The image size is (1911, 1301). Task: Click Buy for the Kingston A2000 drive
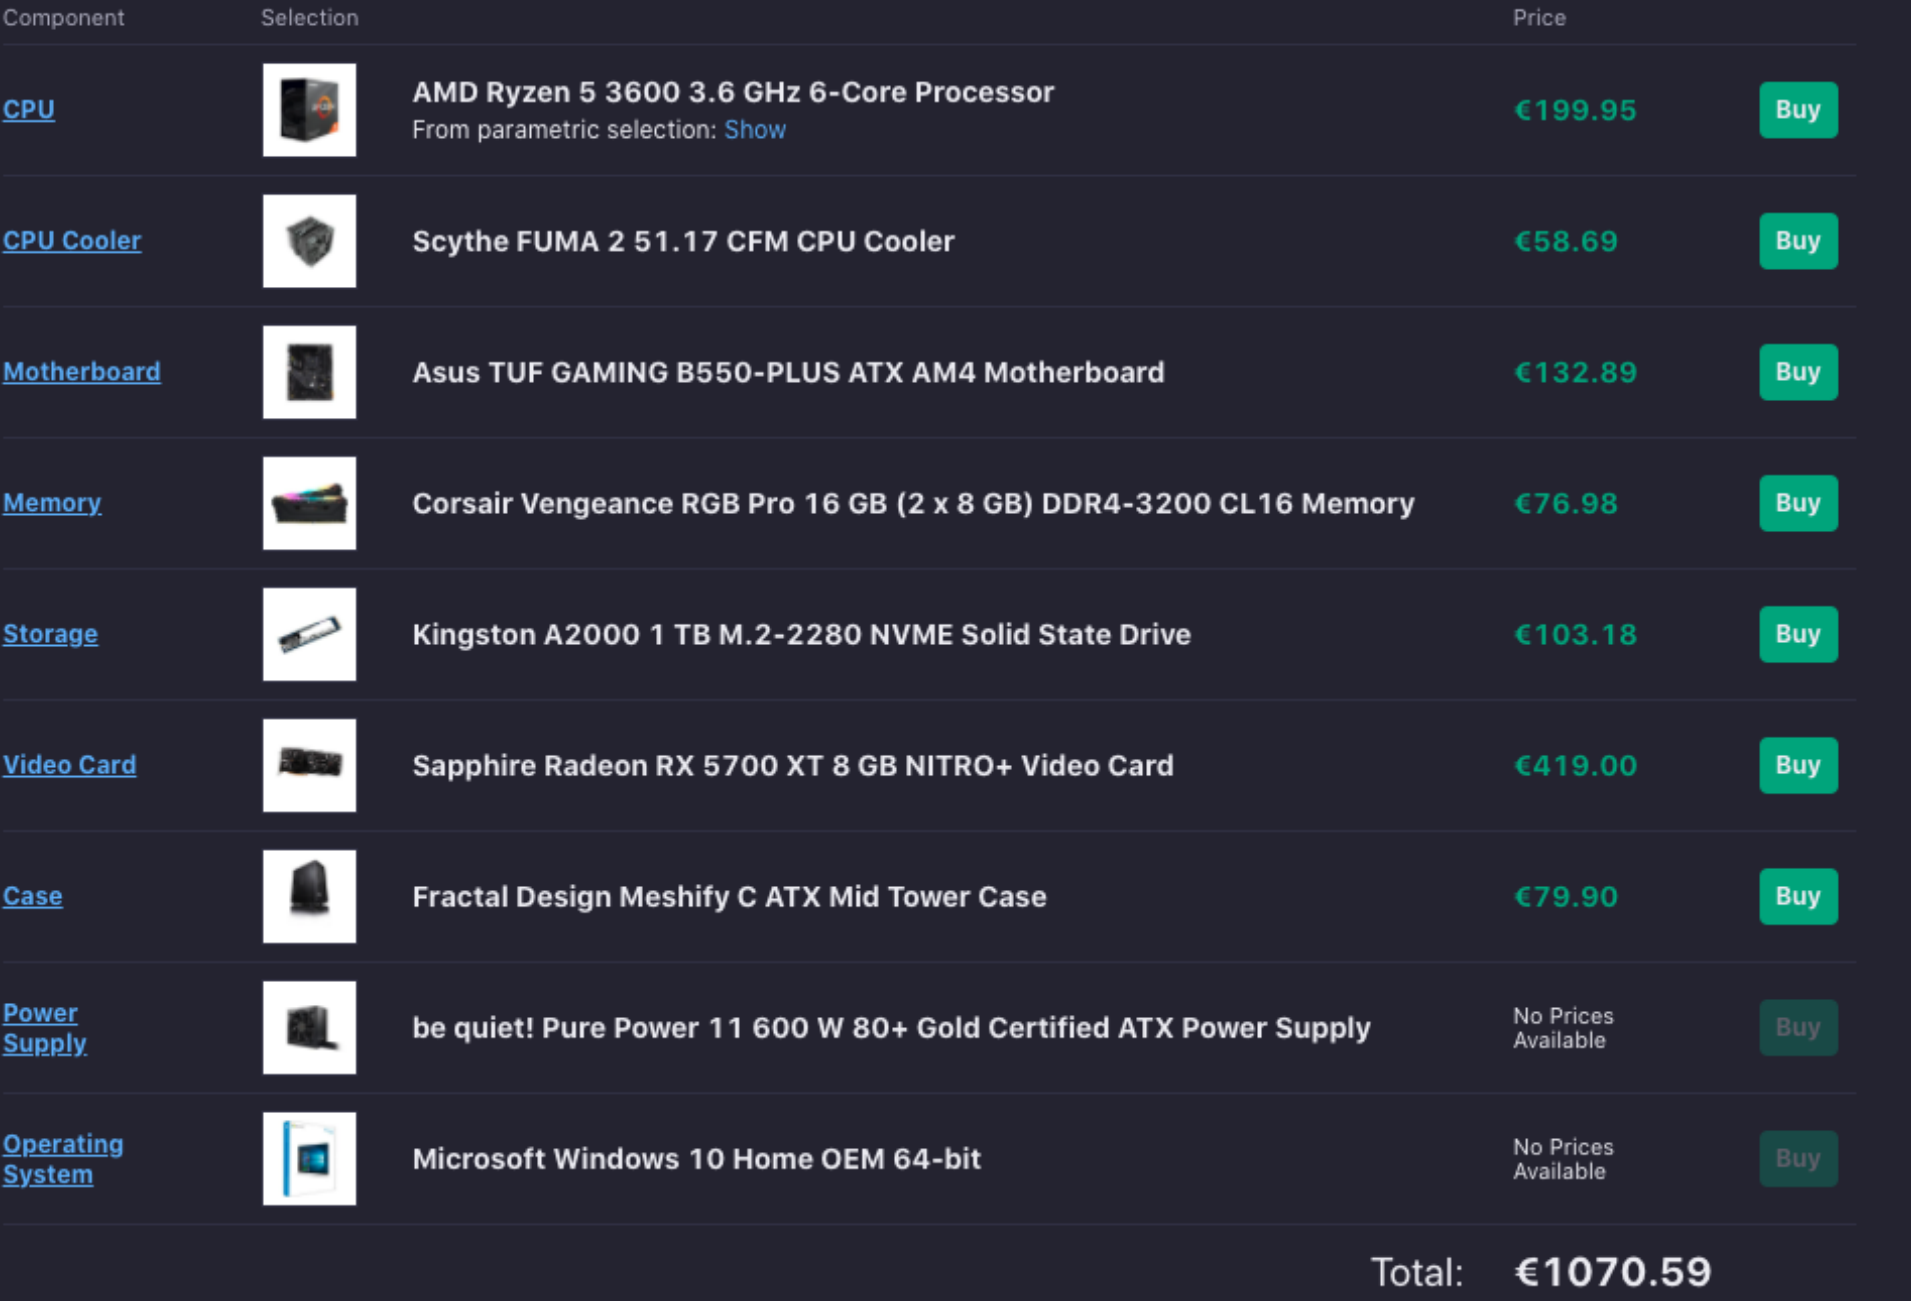coord(1798,634)
